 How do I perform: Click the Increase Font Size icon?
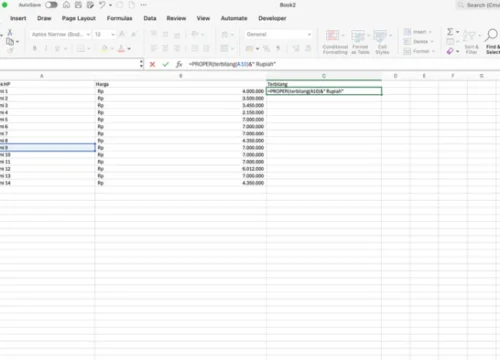(x=122, y=34)
